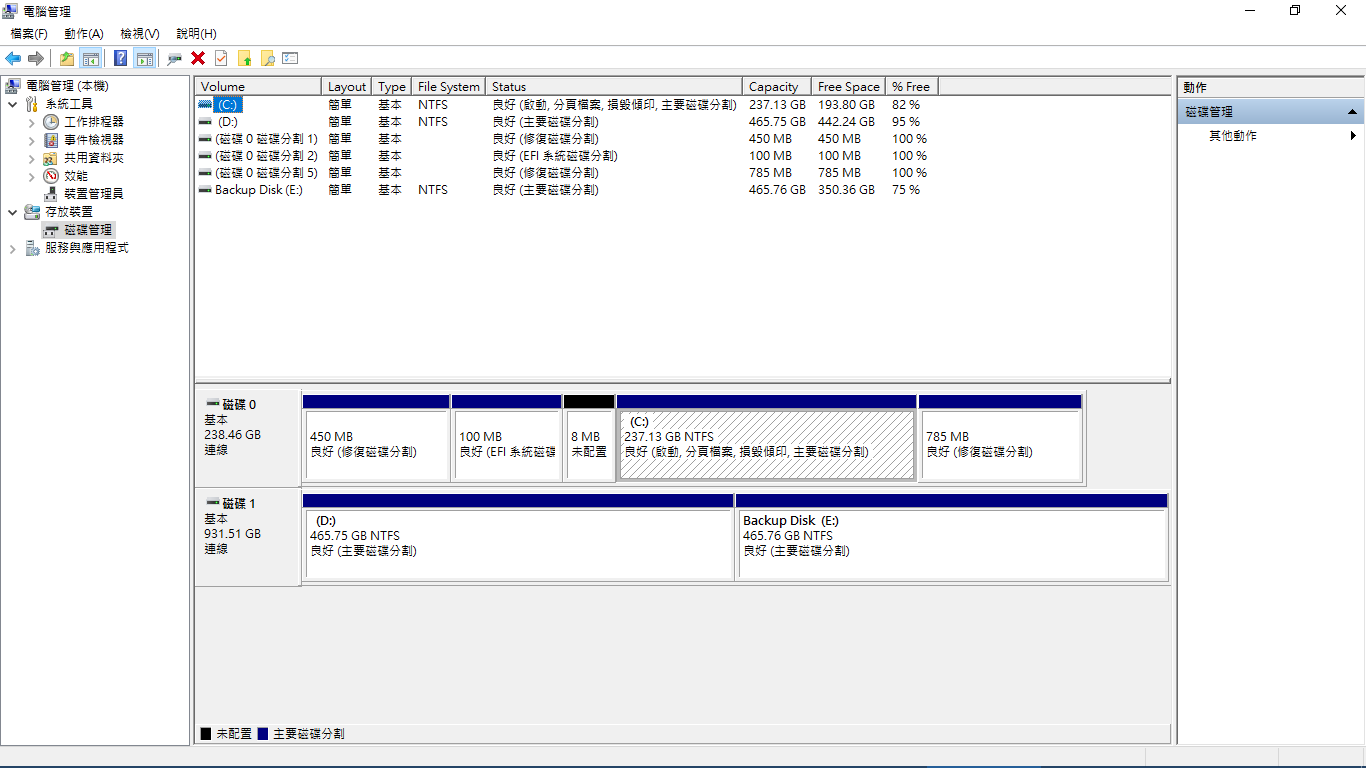Viewport: 1366px width, 768px height.
Task: Expand the 服務與應用程式 tree node
Action: (12, 248)
